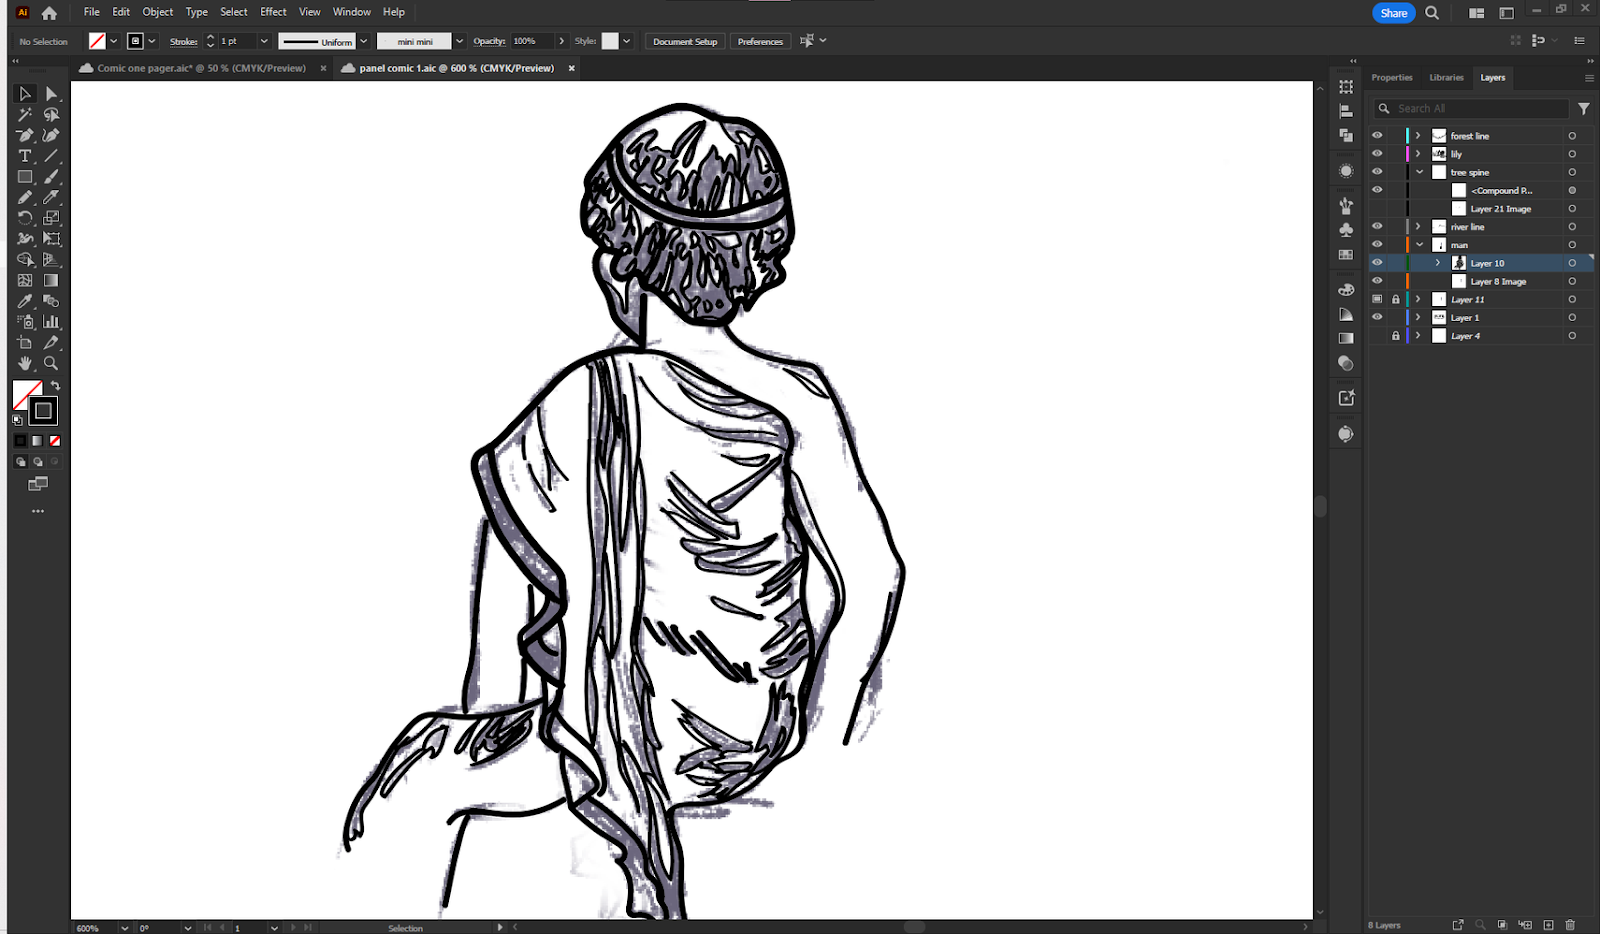Click the Fill color swatch in toolbar

click(26, 394)
